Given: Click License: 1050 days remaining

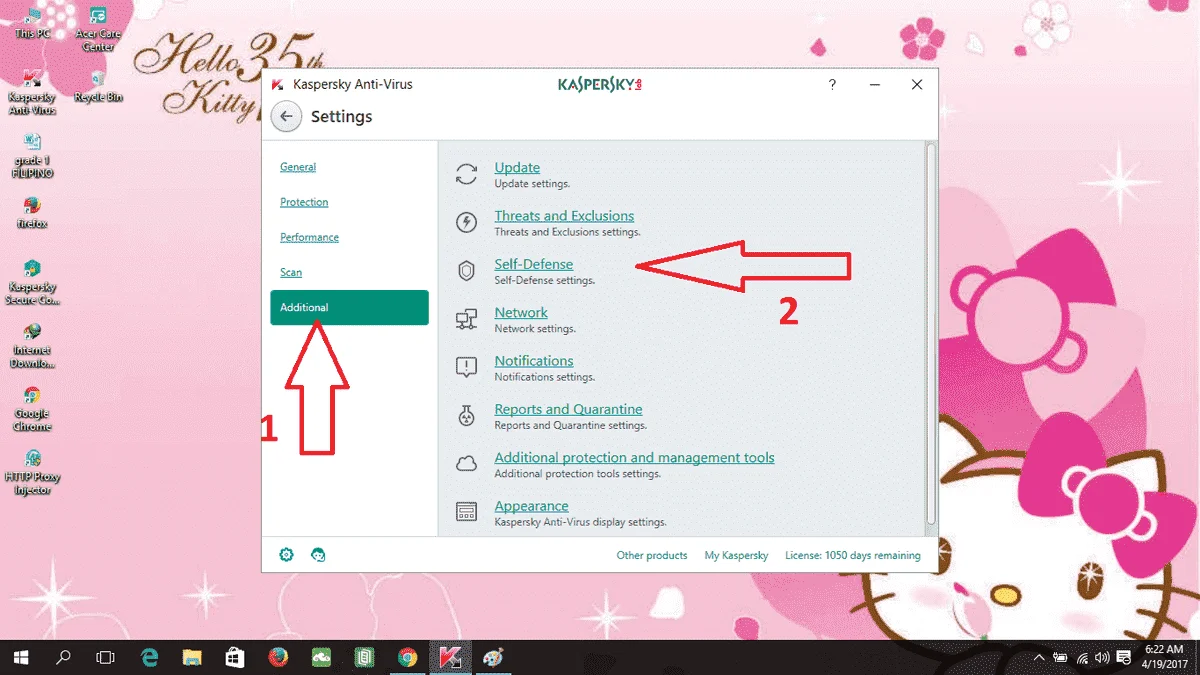Looking at the screenshot, I should 853,555.
